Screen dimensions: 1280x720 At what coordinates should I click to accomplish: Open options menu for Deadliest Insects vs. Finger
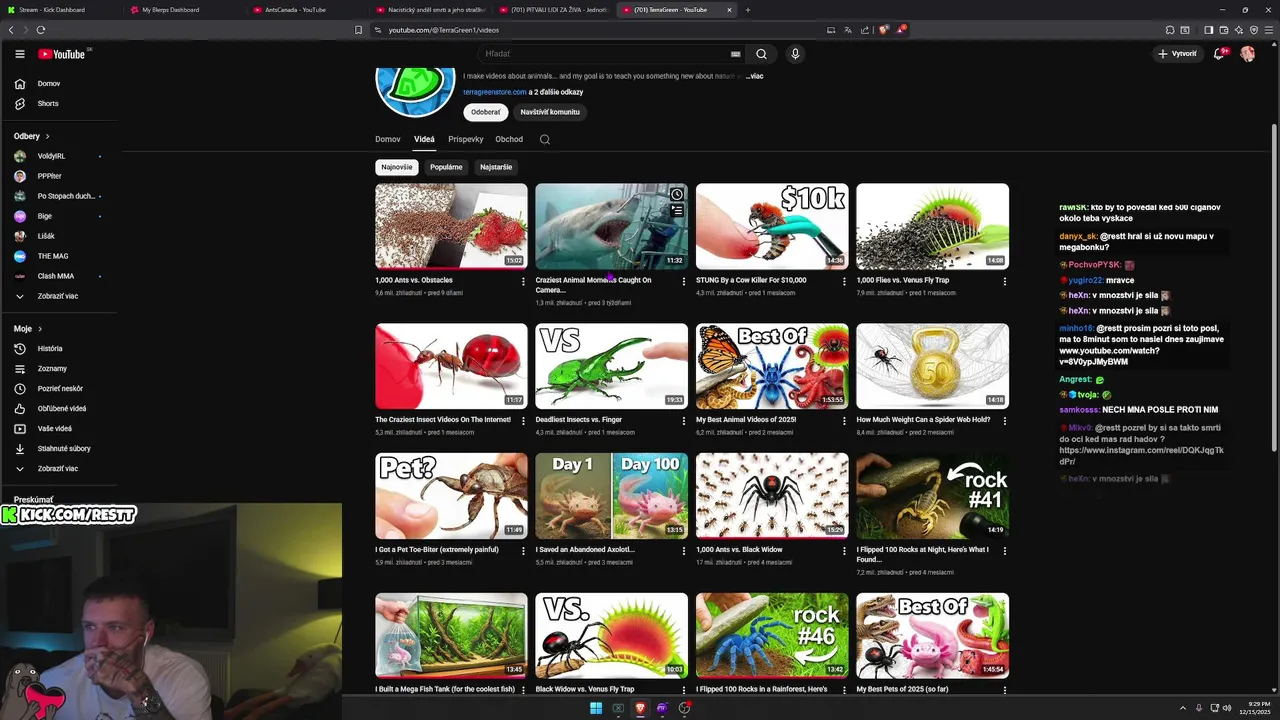coord(684,421)
